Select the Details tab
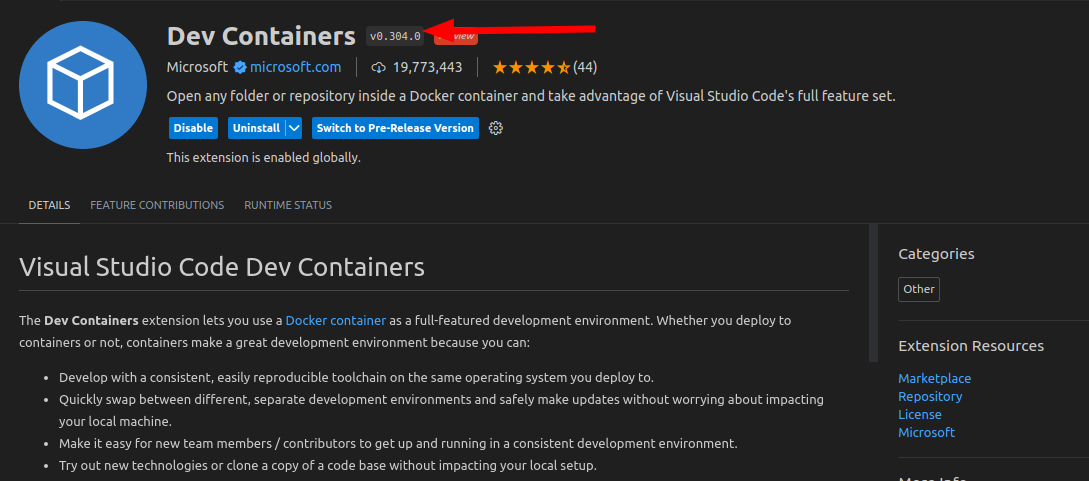This screenshot has height=481, width=1089. click(x=49, y=205)
